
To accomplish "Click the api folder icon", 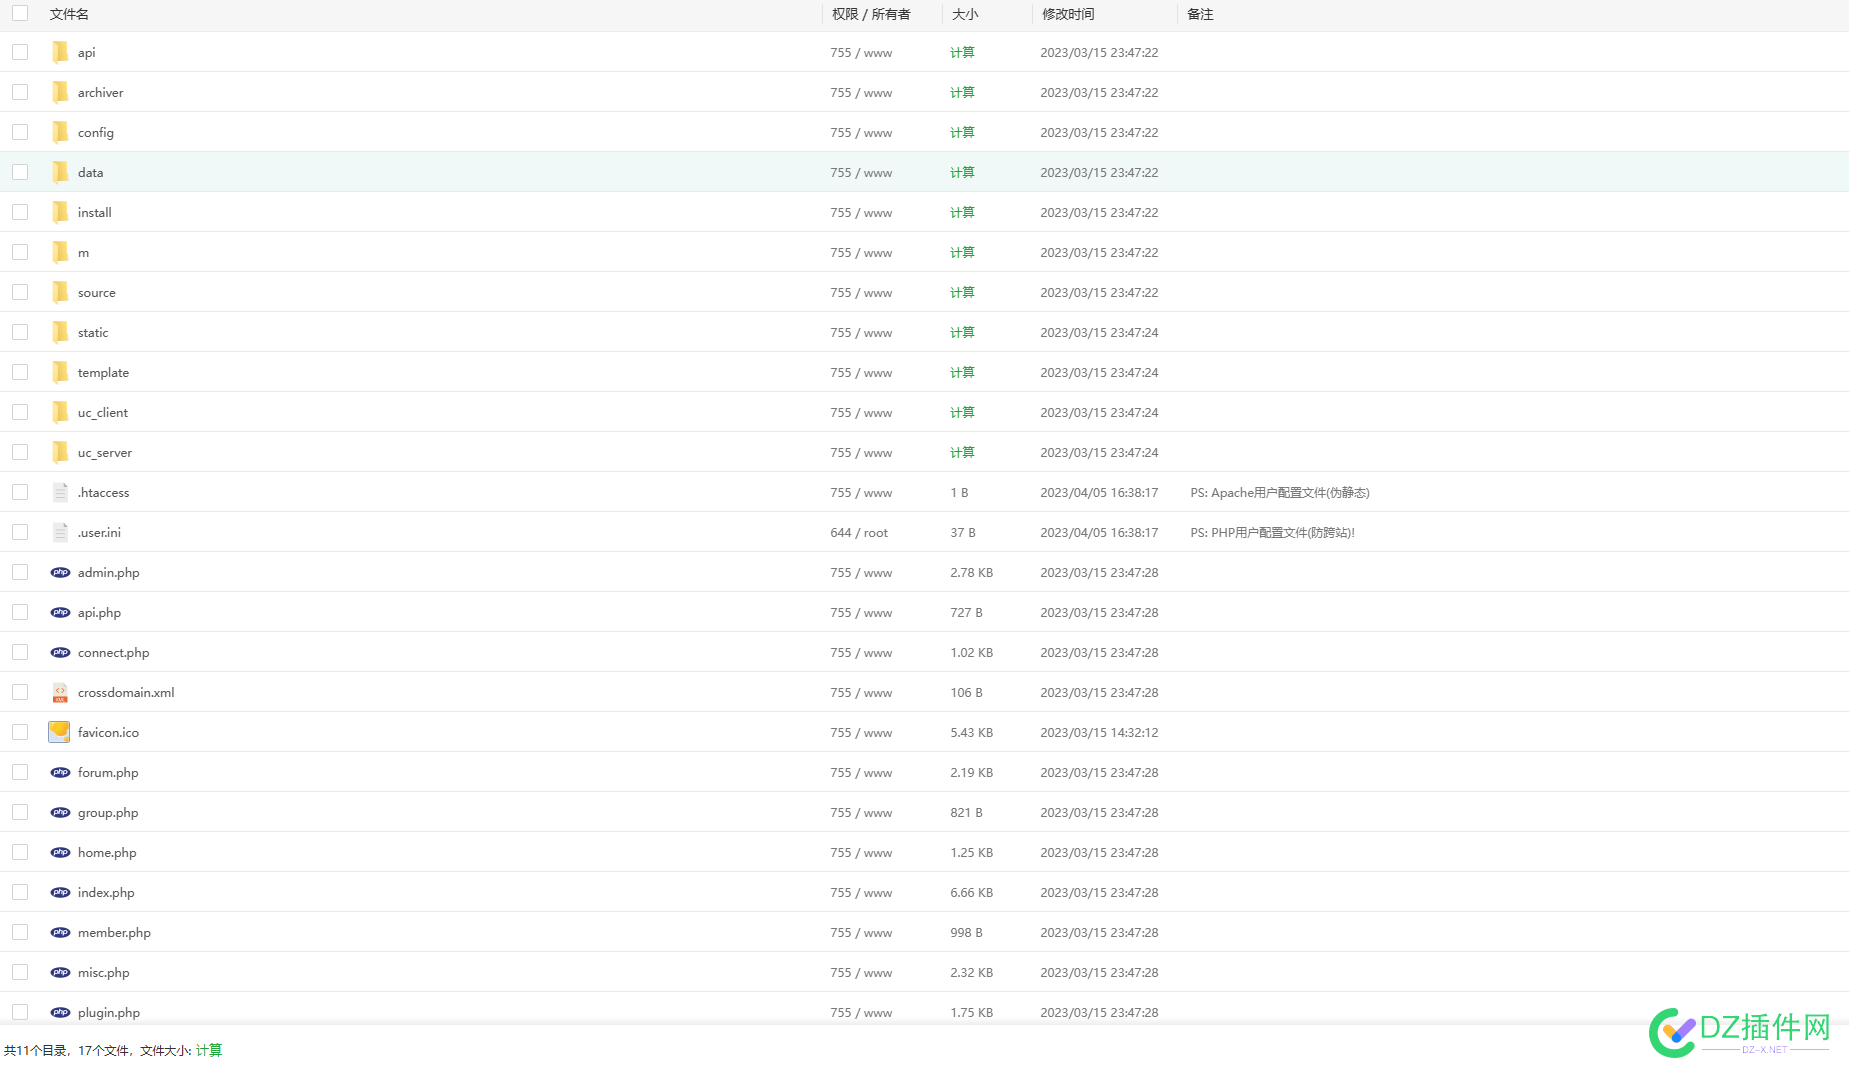I will (x=60, y=52).
